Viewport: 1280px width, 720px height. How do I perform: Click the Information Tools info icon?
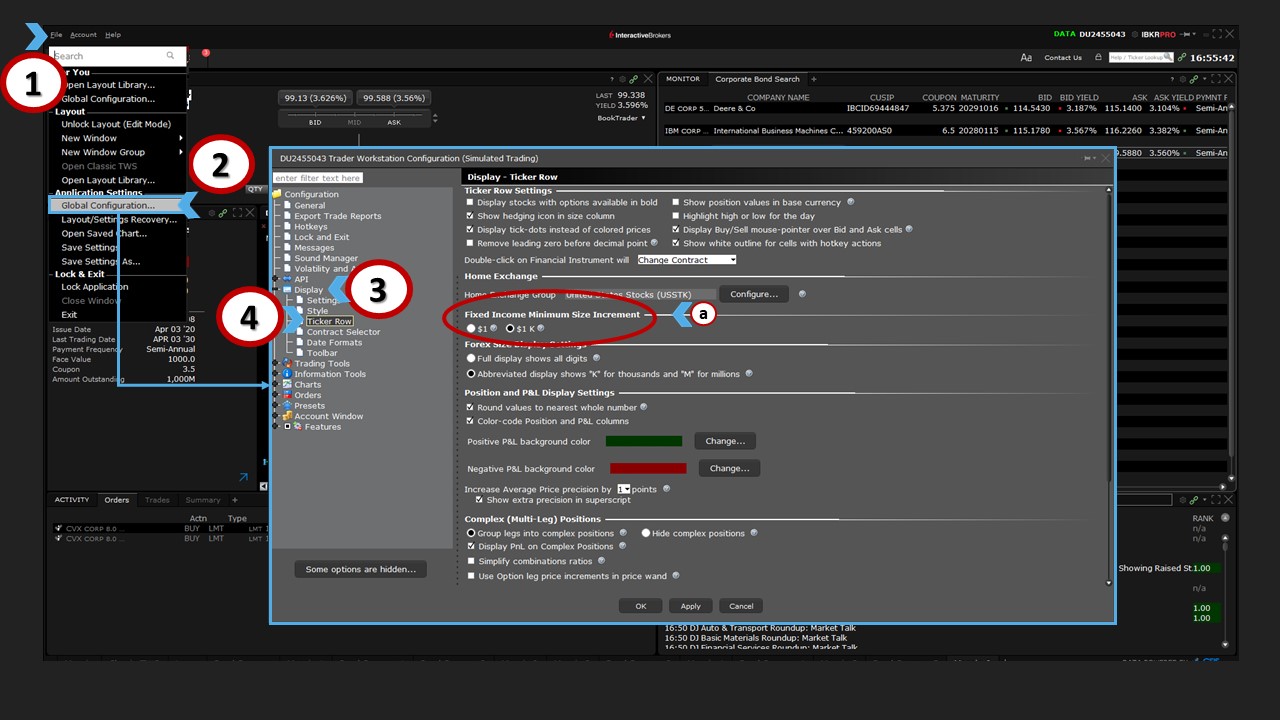coord(287,374)
